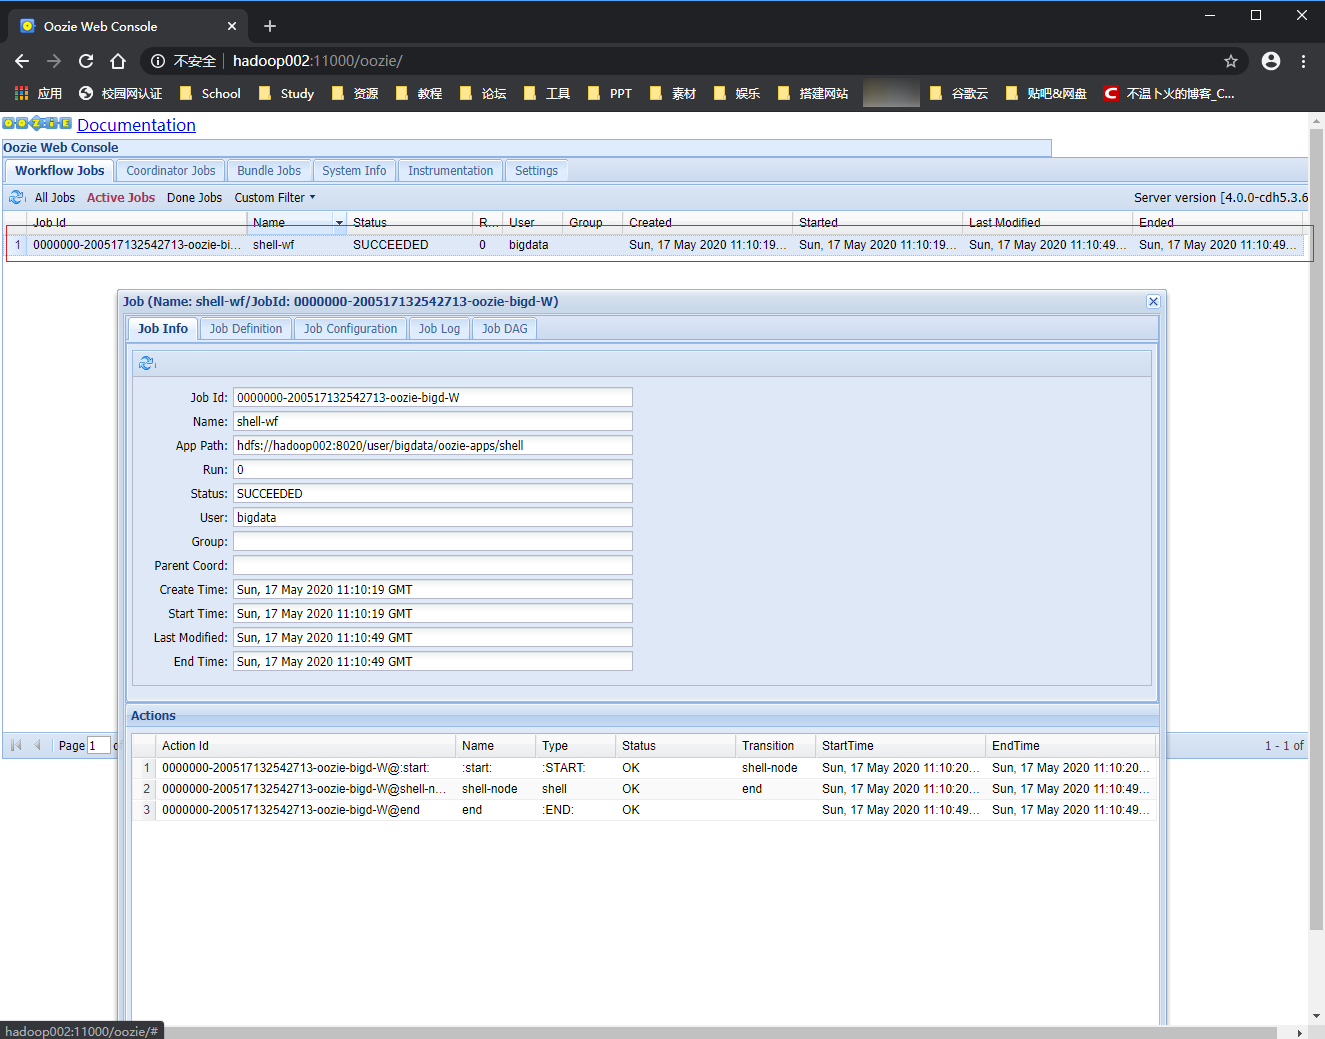Click the Page number input box

[x=98, y=745]
